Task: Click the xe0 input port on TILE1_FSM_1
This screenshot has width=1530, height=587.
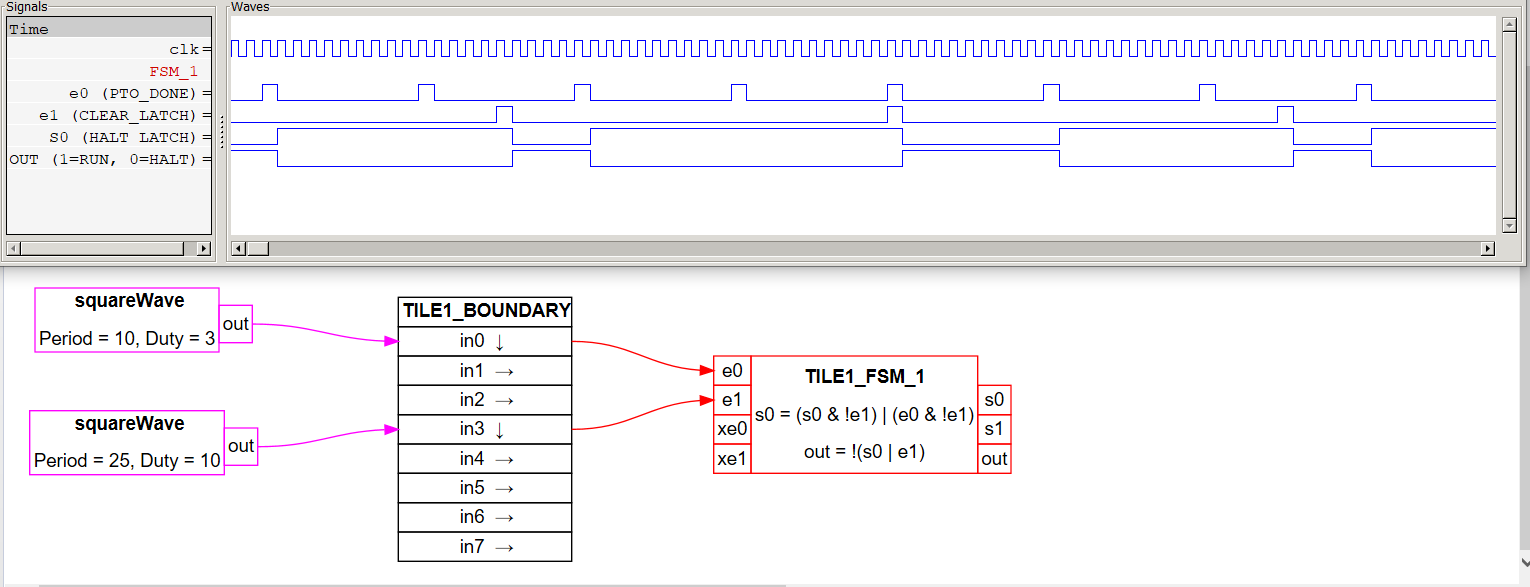Action: tap(732, 429)
